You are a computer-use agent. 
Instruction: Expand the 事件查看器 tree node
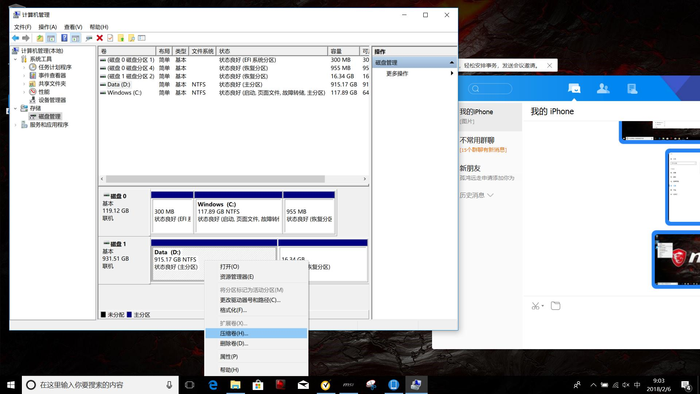(x=24, y=75)
